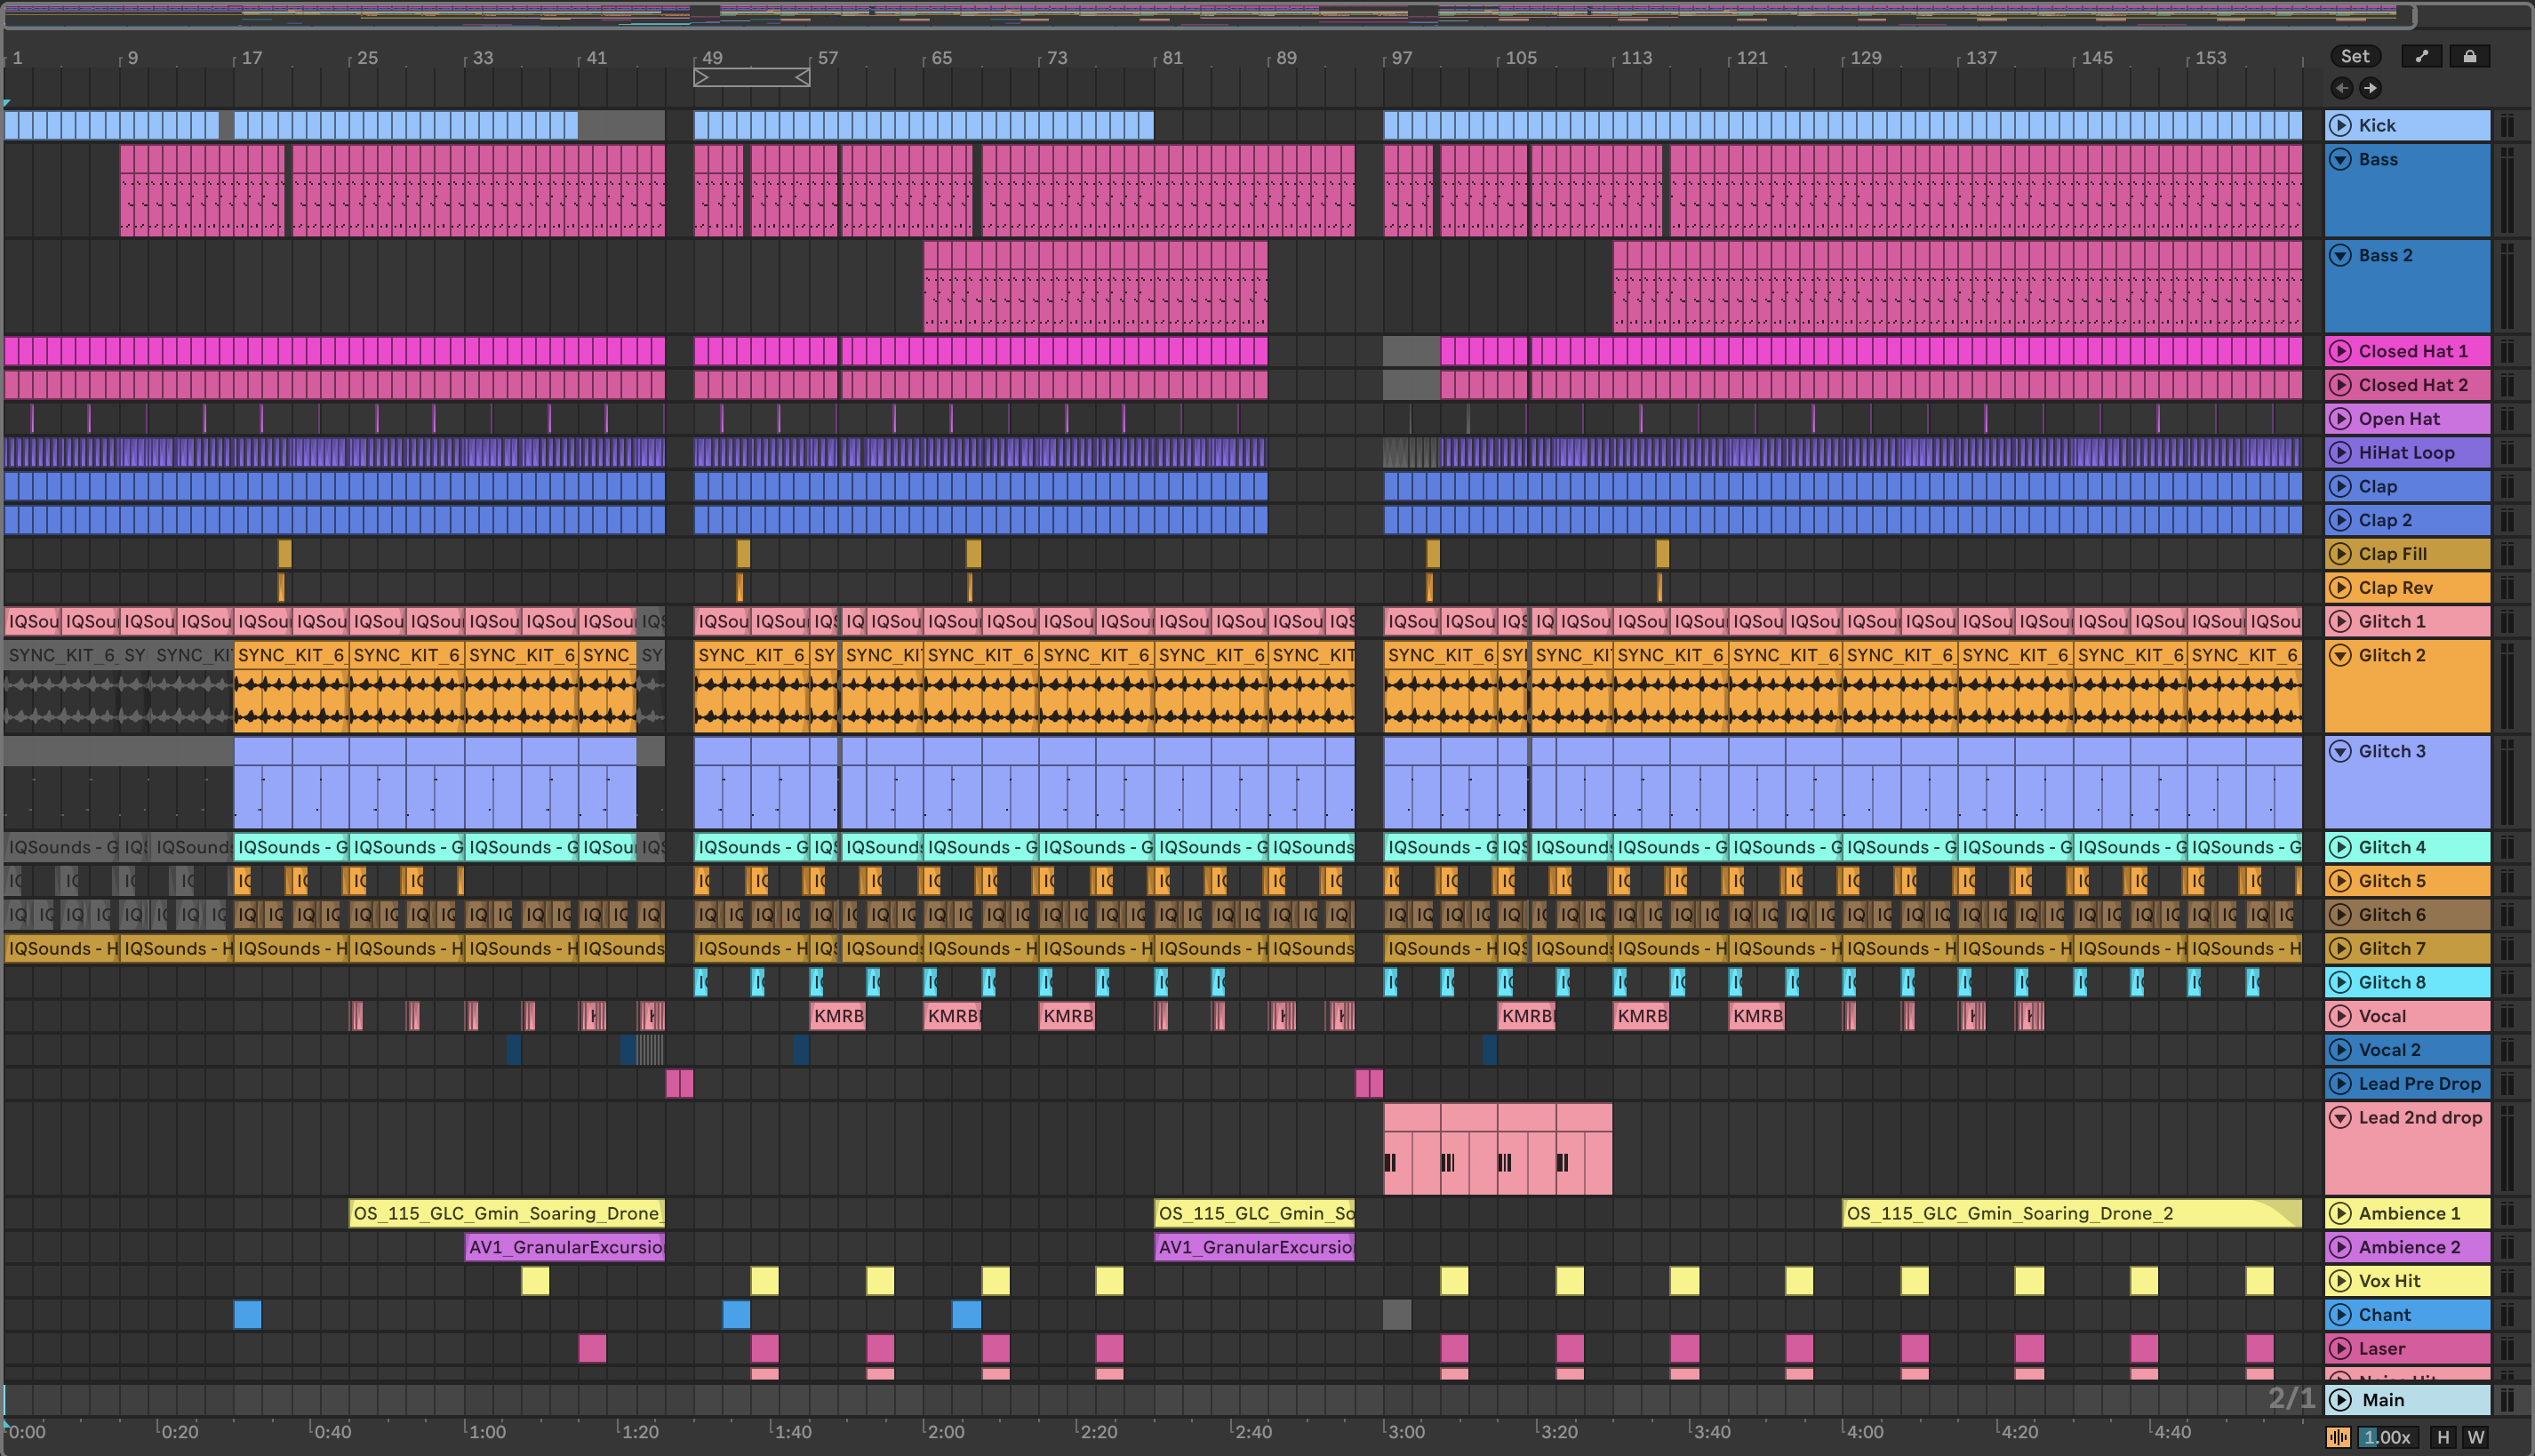Unfold the Lead Pre Drop track
Viewport: 2535px width, 1456px height.
coord(2340,1084)
